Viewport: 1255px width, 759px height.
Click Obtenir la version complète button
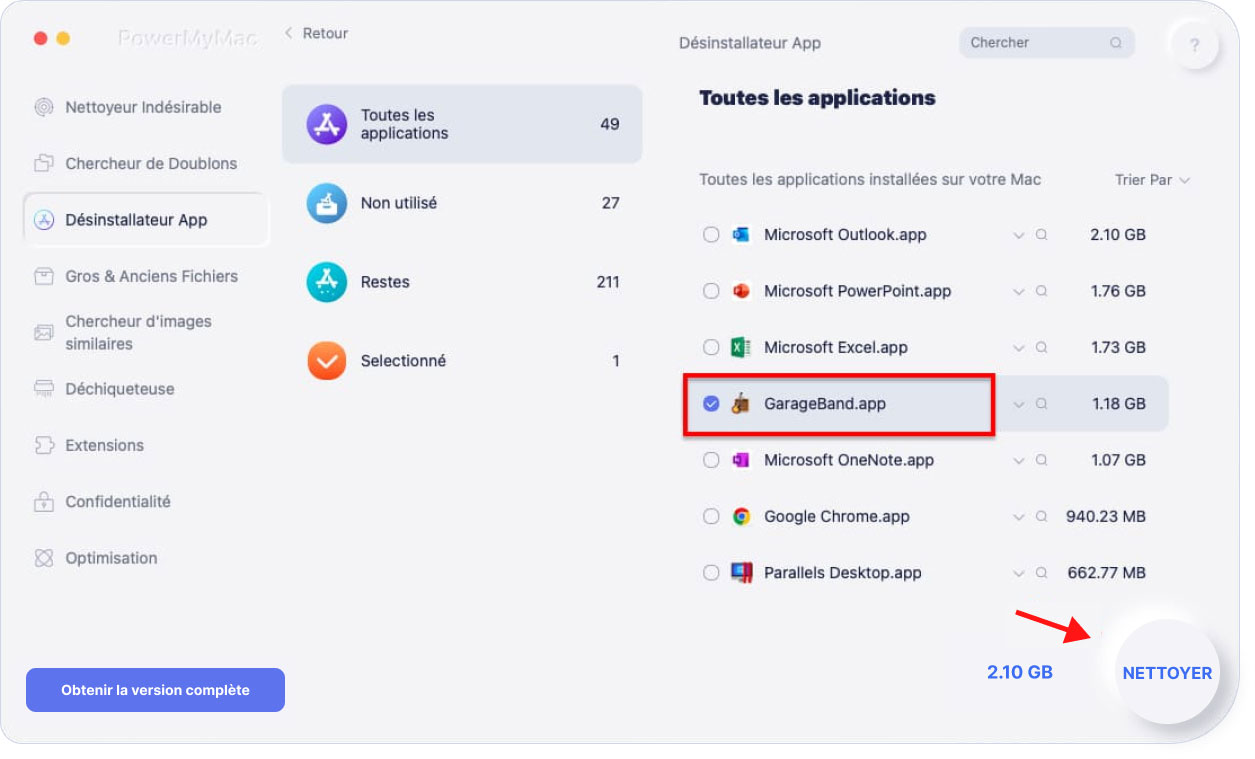(x=155, y=690)
